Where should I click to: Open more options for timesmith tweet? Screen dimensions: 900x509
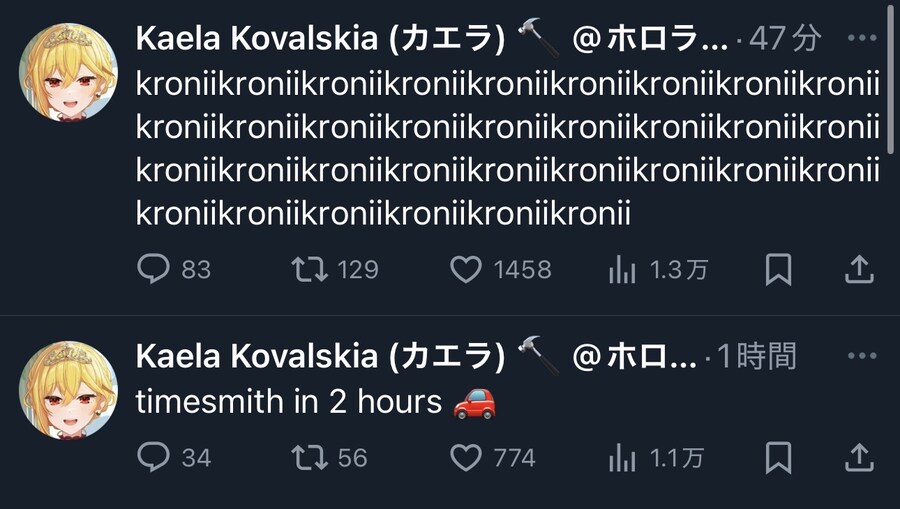point(861,355)
